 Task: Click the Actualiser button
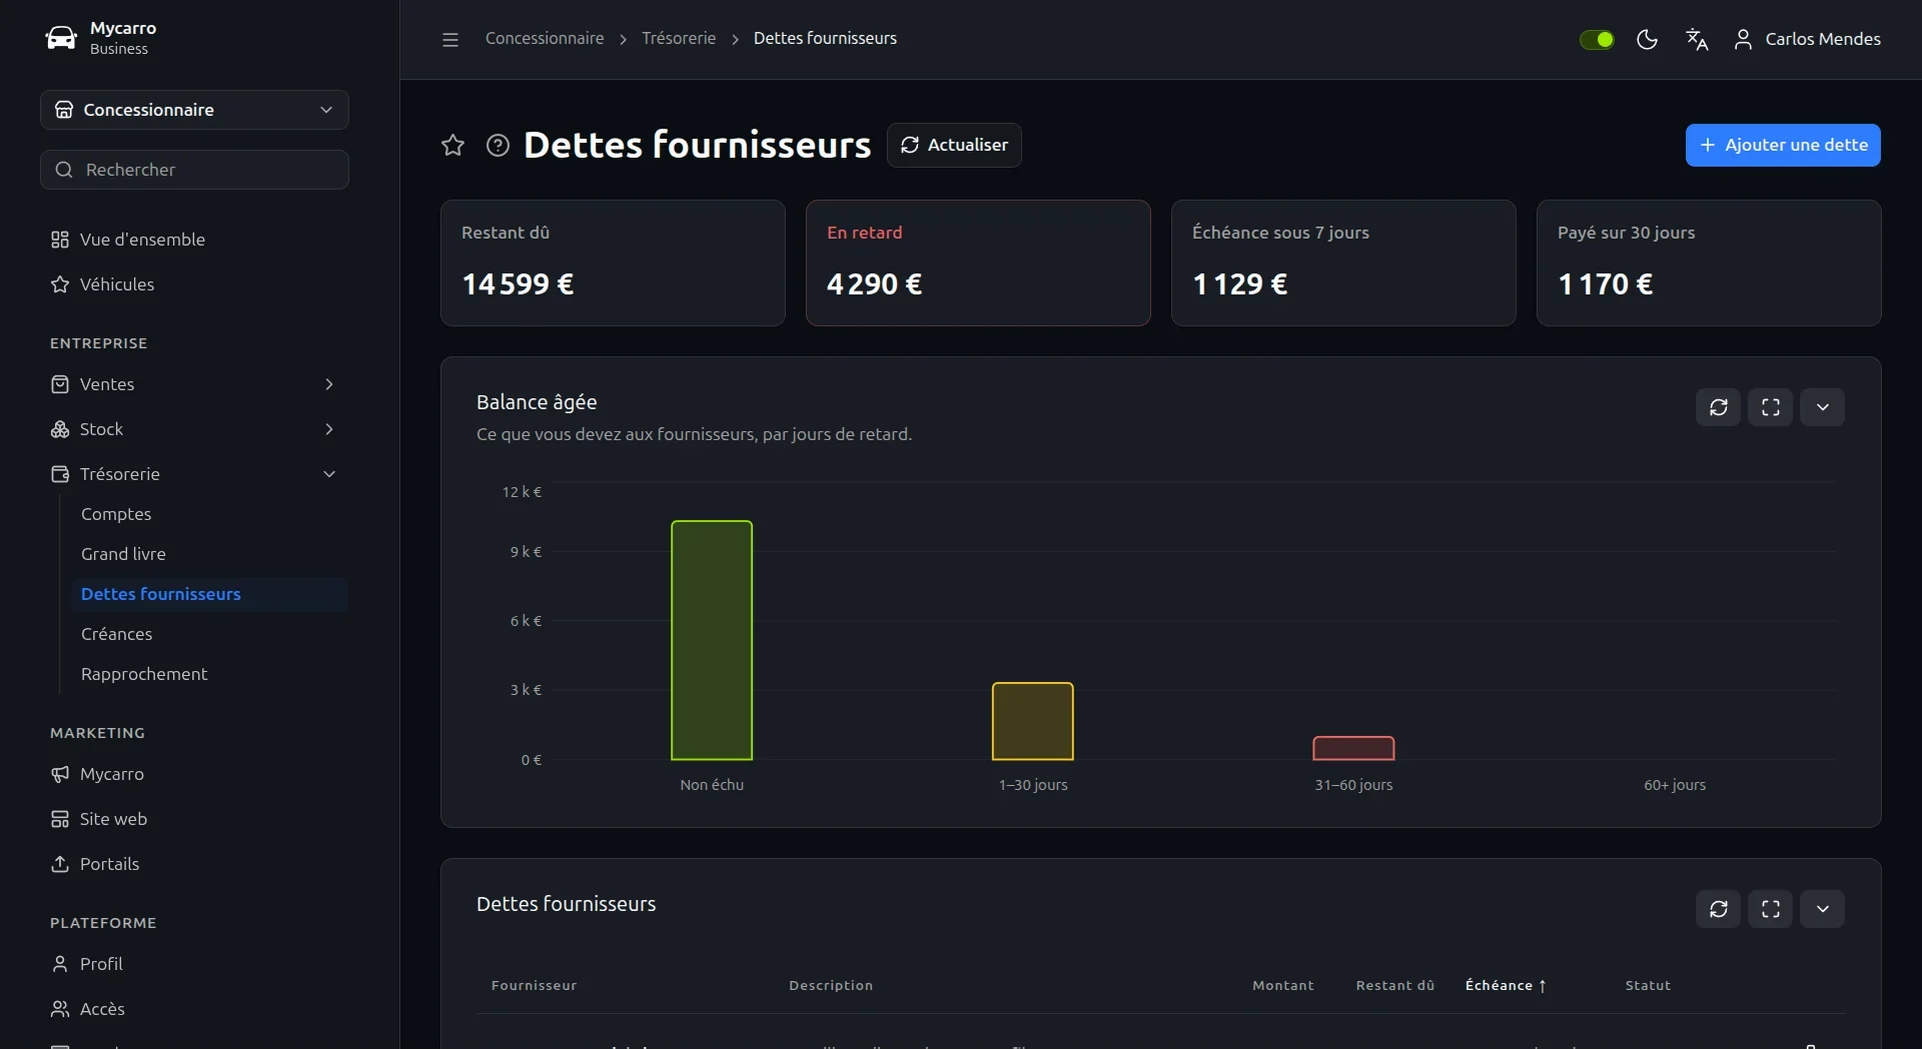[x=954, y=145]
